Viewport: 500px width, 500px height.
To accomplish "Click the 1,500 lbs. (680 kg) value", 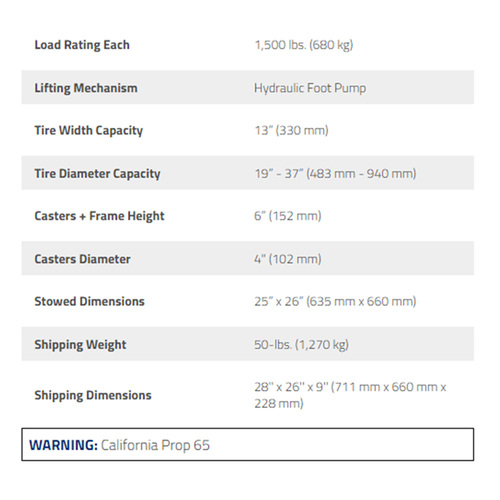I will coord(304,45).
